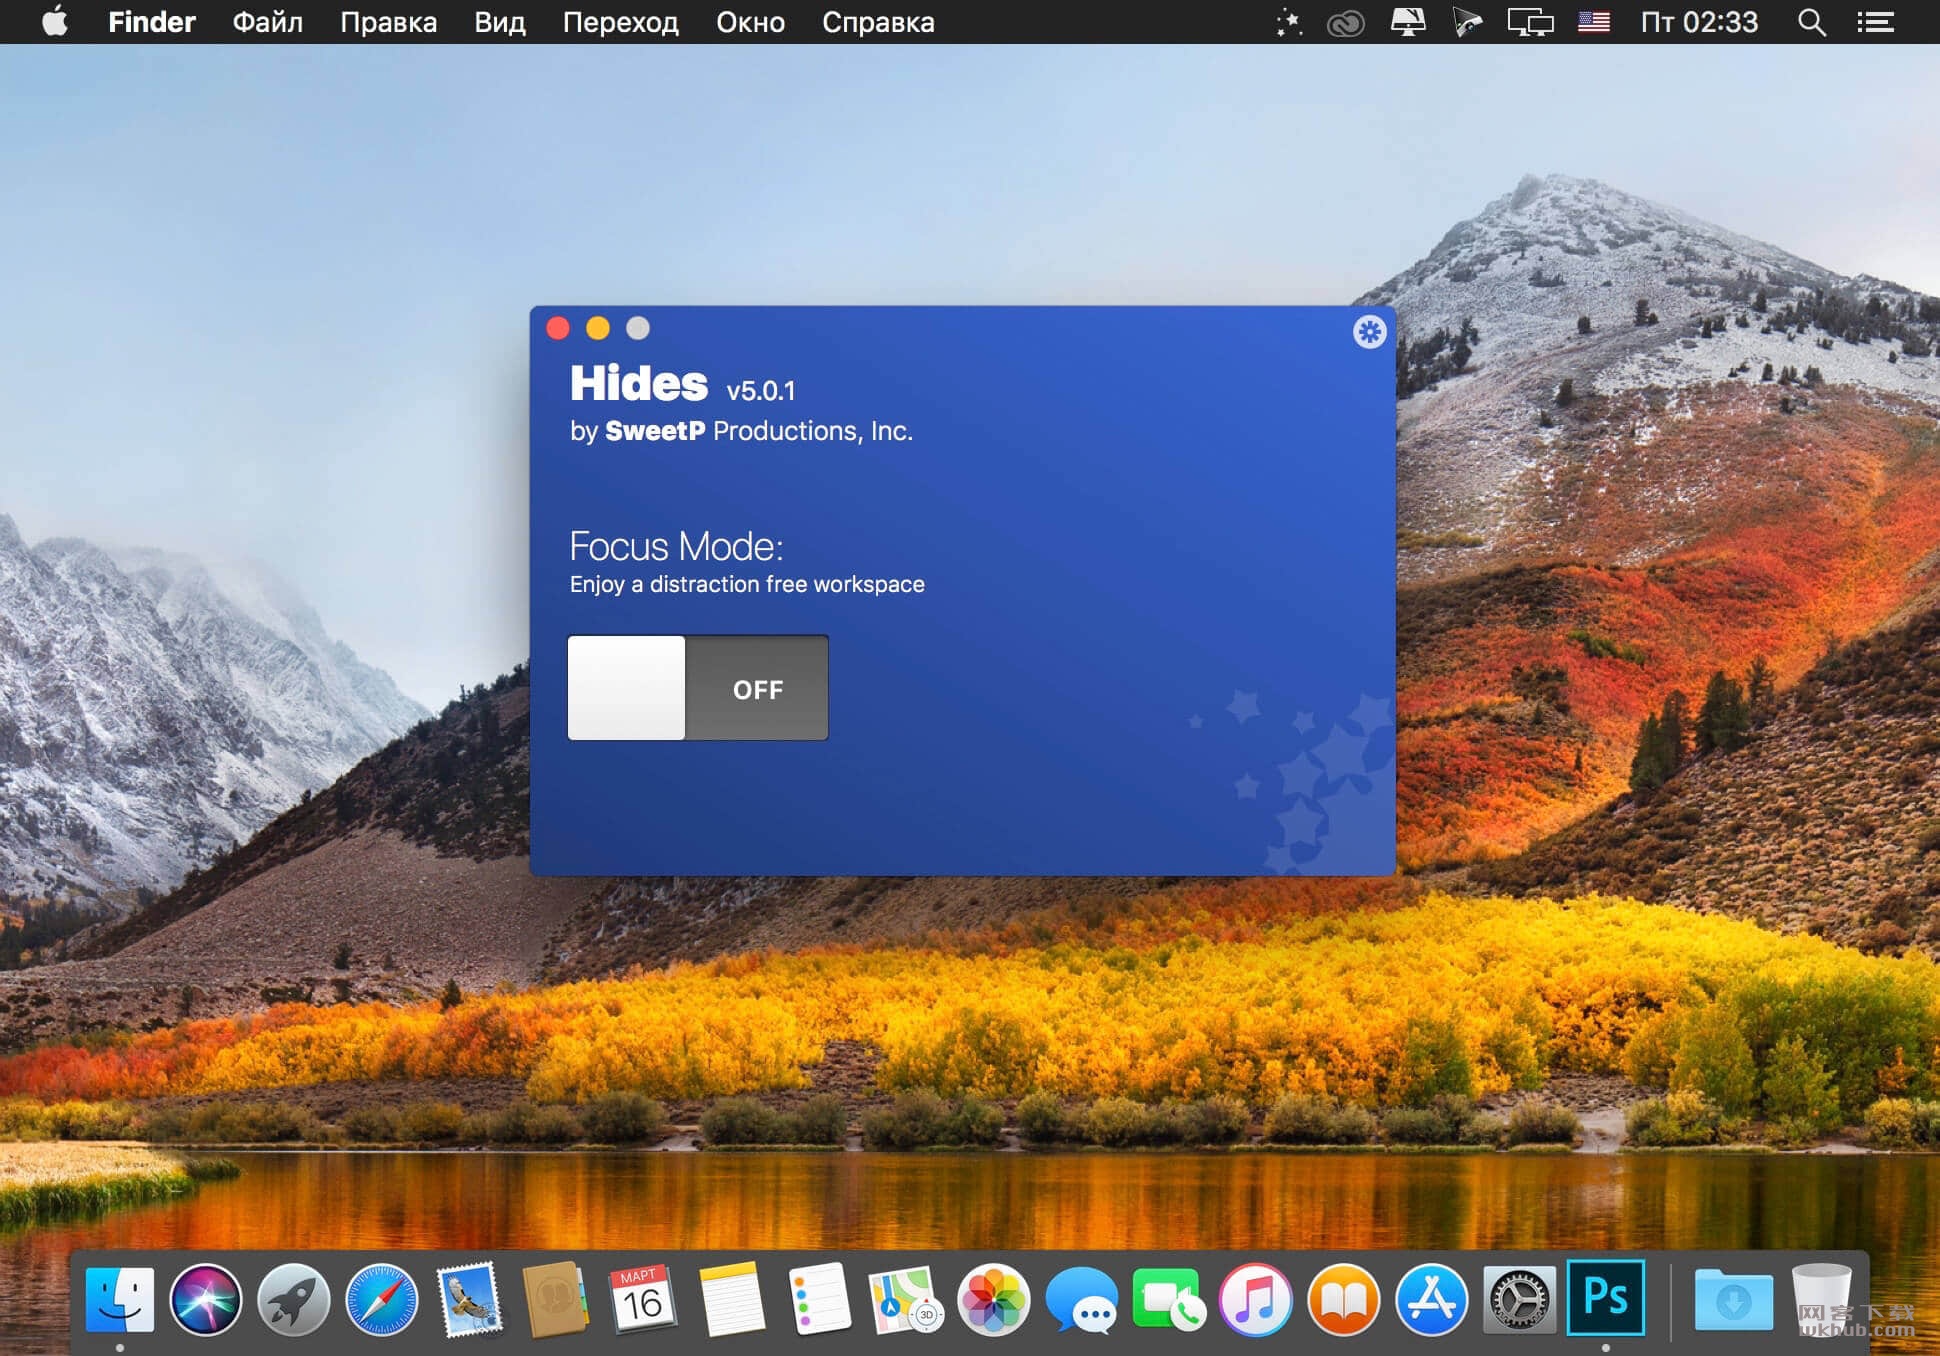Open the Правка menu
Image resolution: width=1940 pixels, height=1356 pixels.
(x=388, y=22)
